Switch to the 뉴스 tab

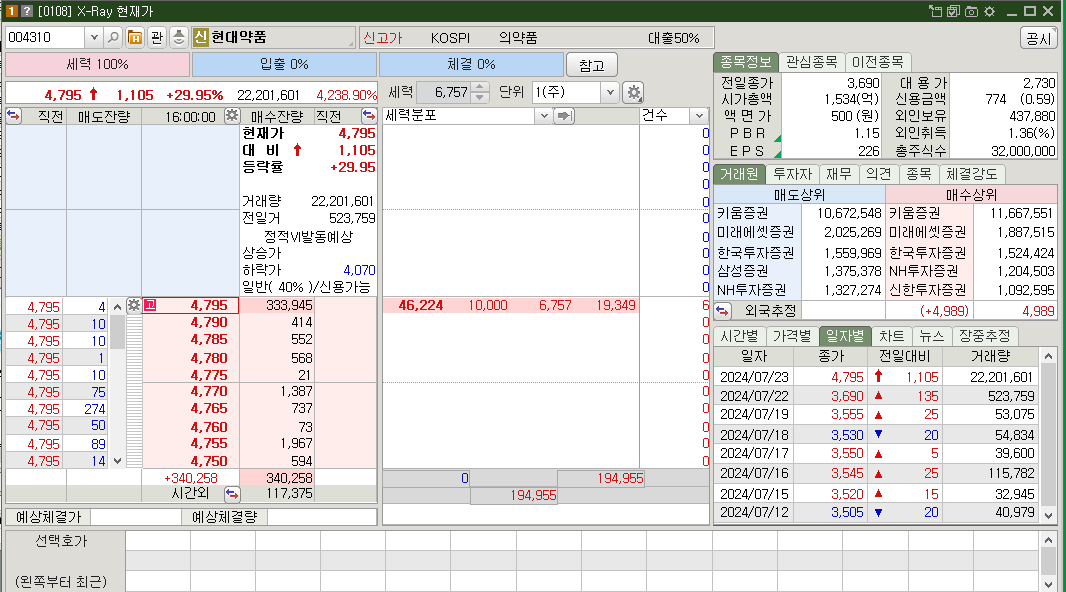click(931, 336)
